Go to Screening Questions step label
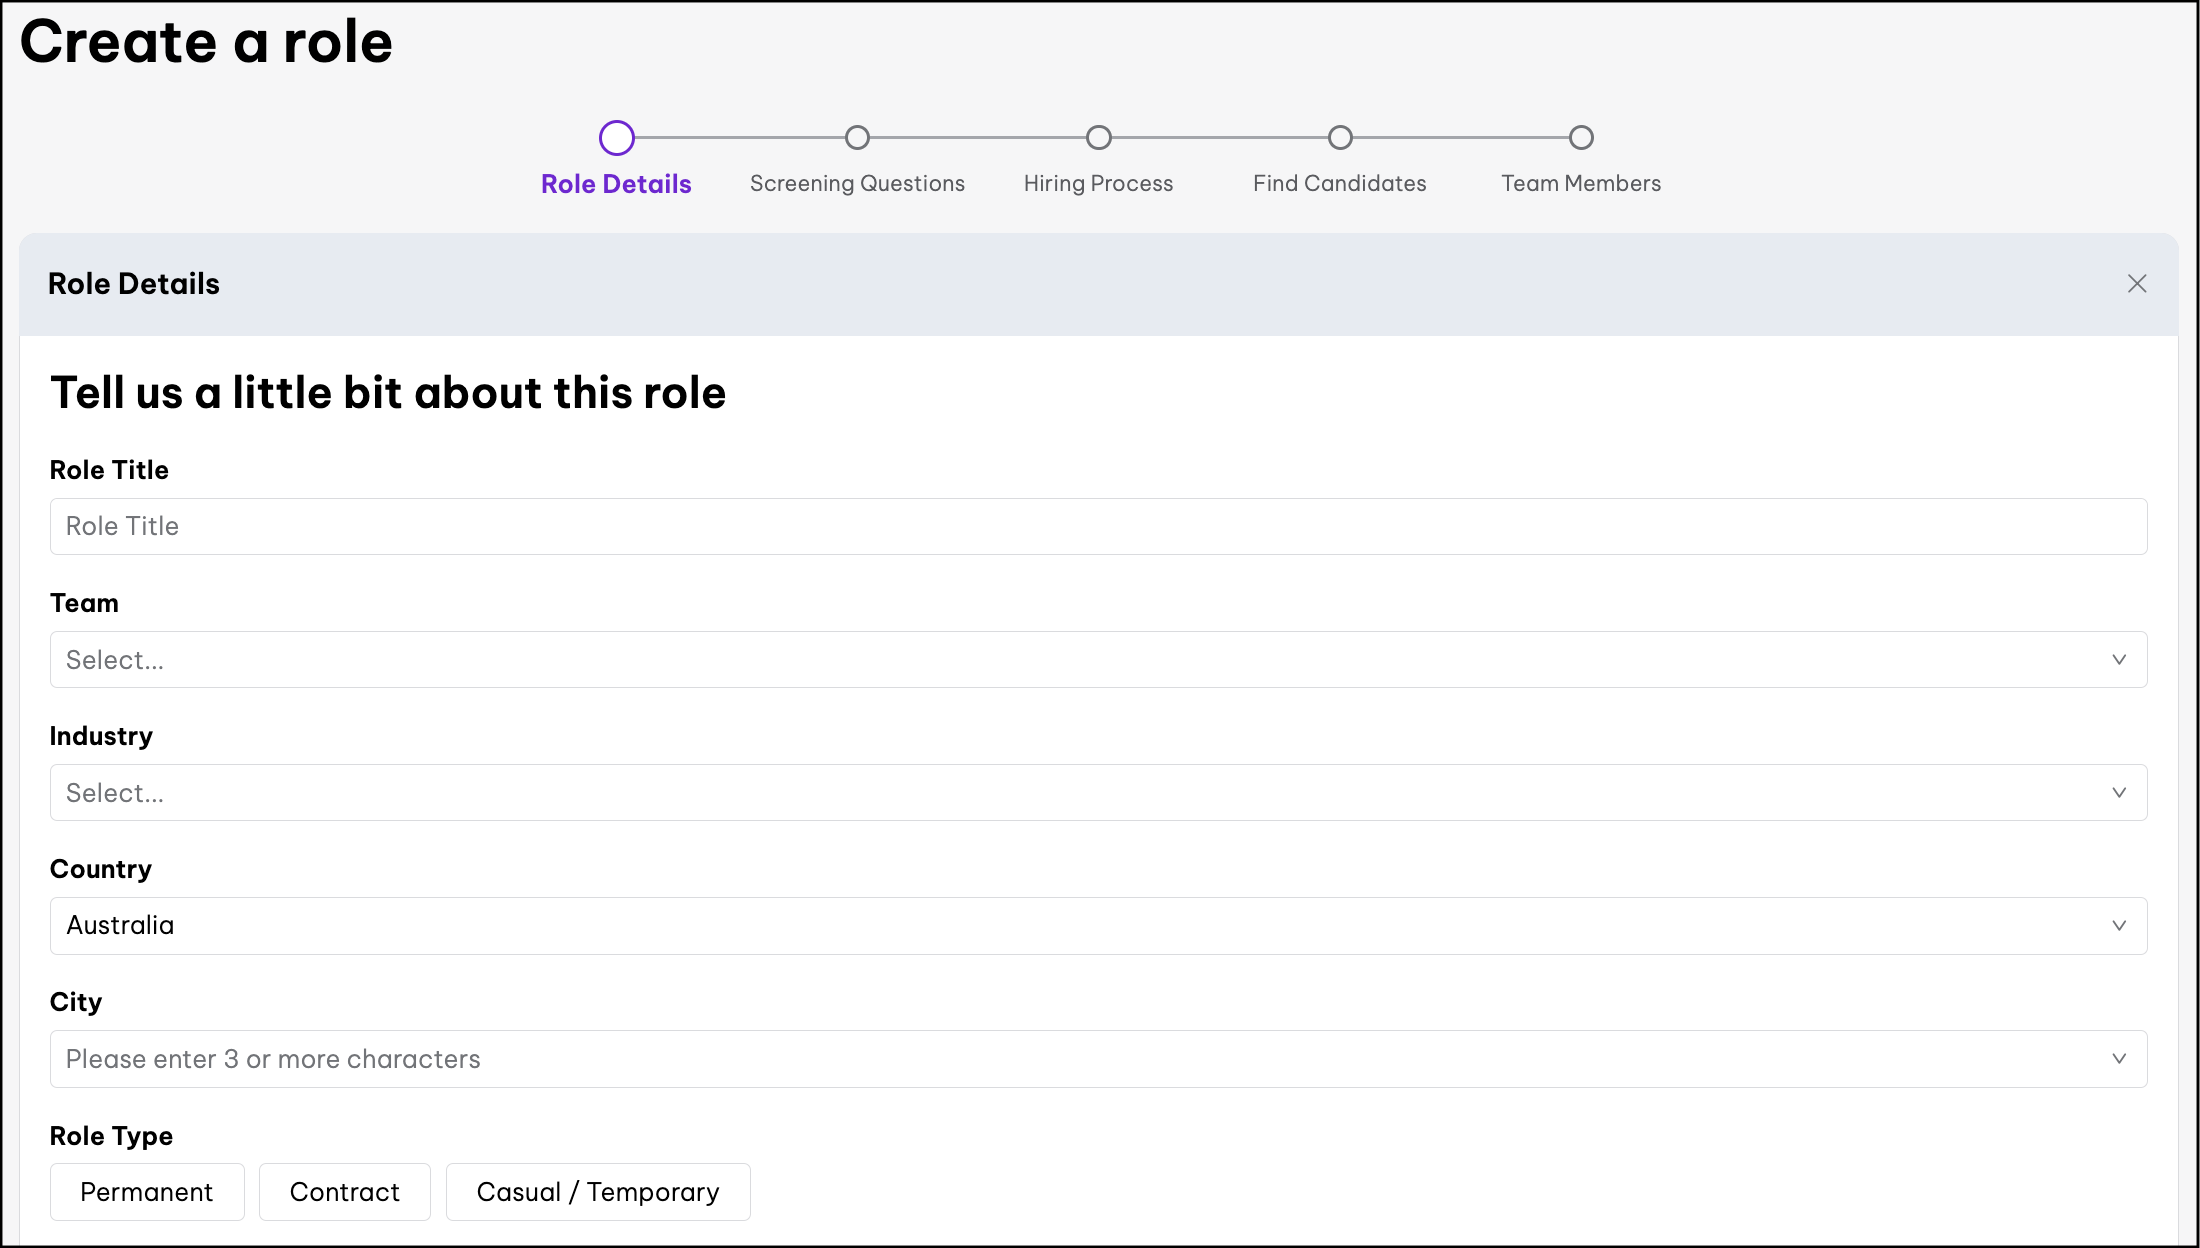This screenshot has height=1248, width=2200. [857, 184]
